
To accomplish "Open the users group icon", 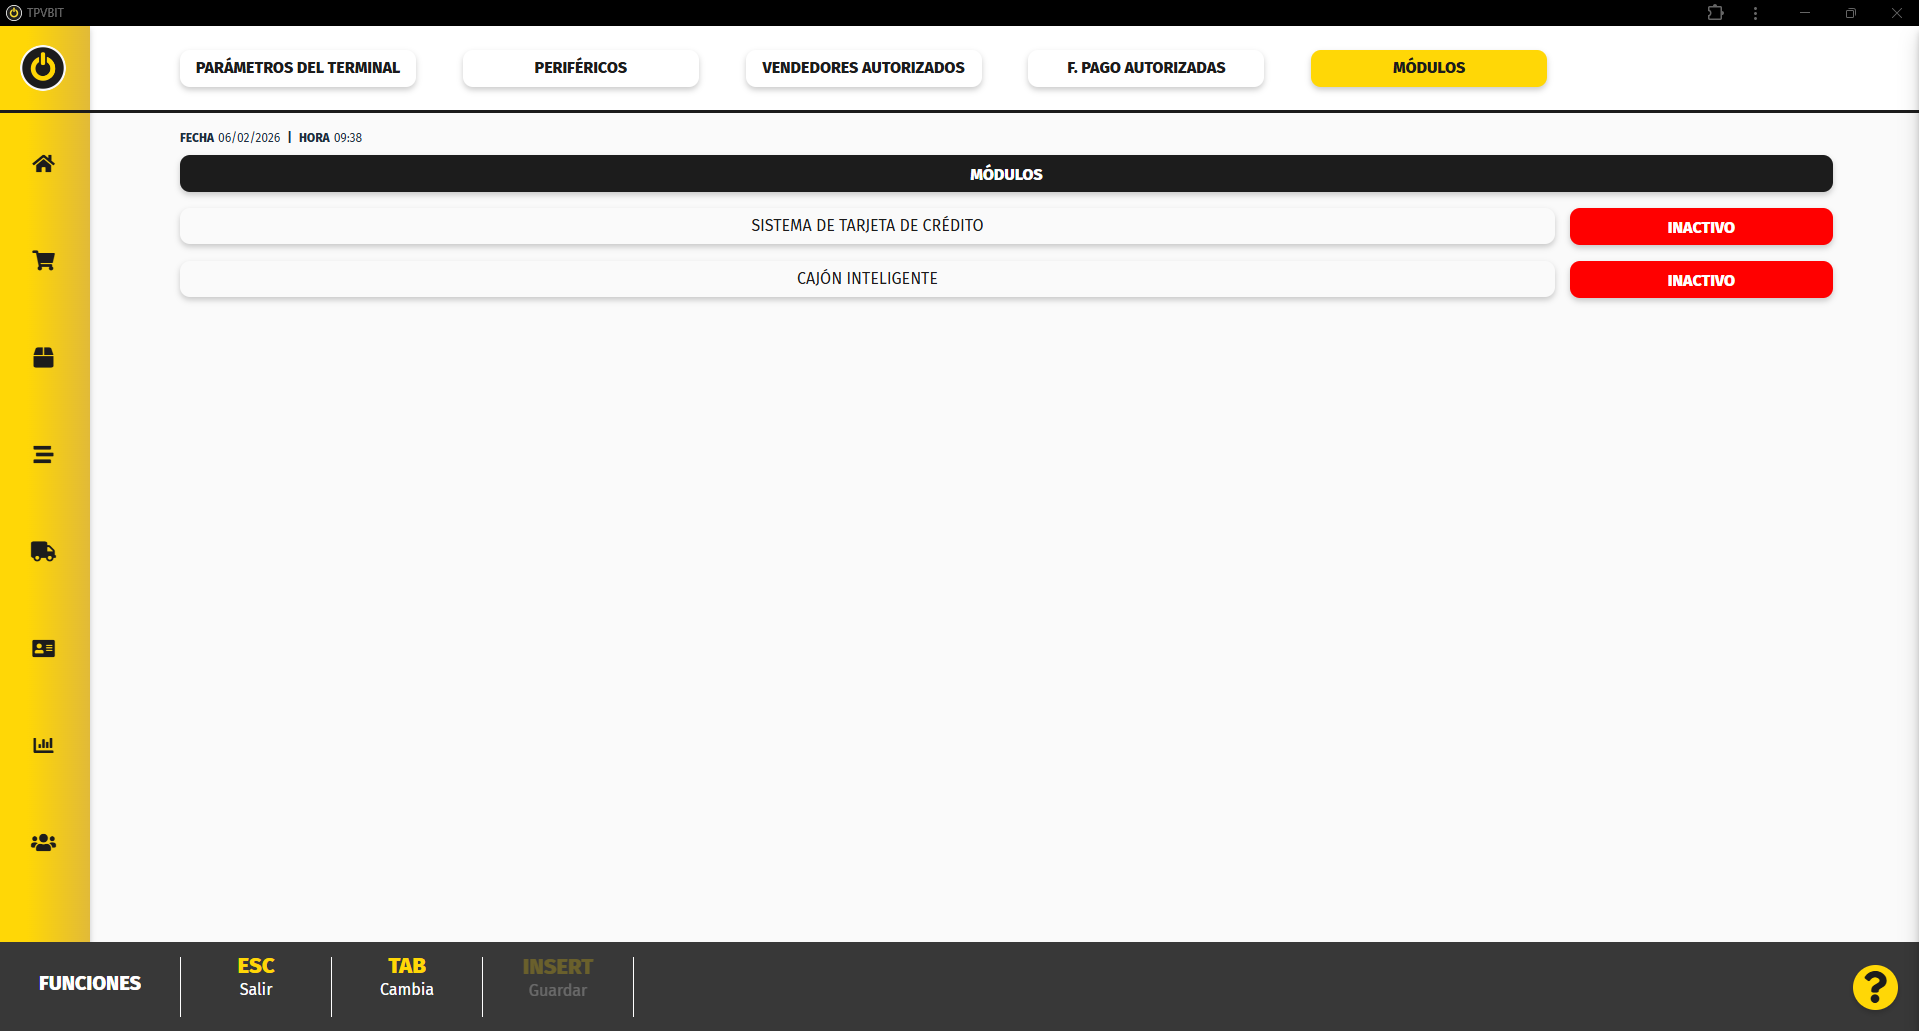I will 43,843.
